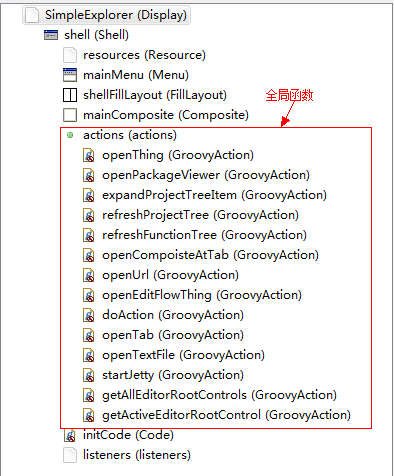Viewport: 394px width, 476px height.
Task: Click the refreshProjectTree script icon
Action: coord(89,215)
